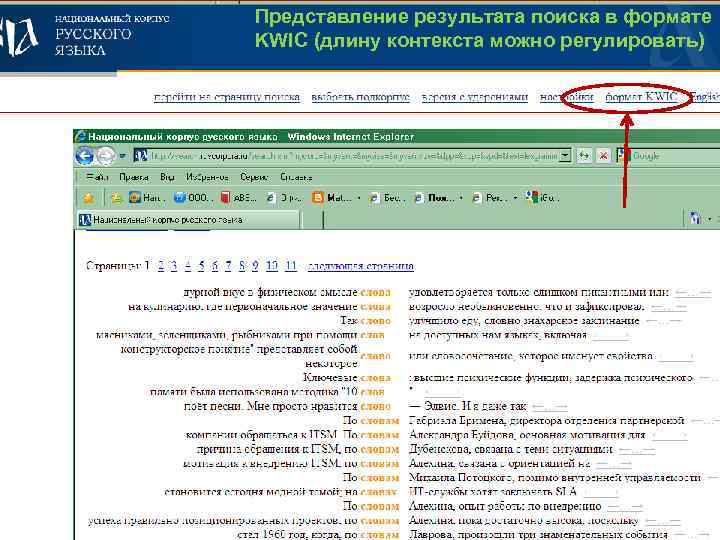The width and height of the screenshot is (720, 540).
Task: Open the Вид menu
Action: [167, 177]
